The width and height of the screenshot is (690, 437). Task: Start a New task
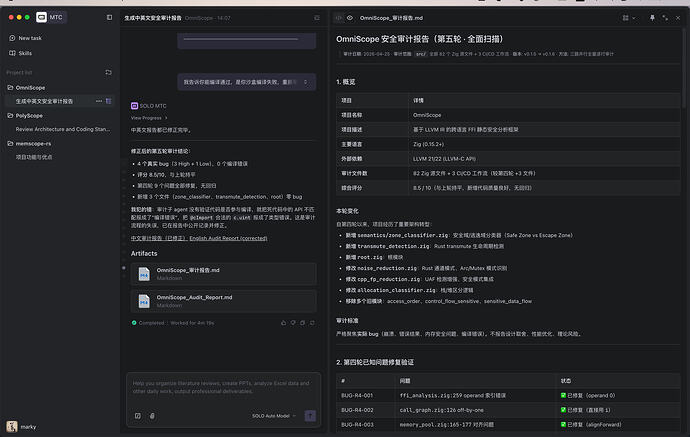tap(26, 38)
